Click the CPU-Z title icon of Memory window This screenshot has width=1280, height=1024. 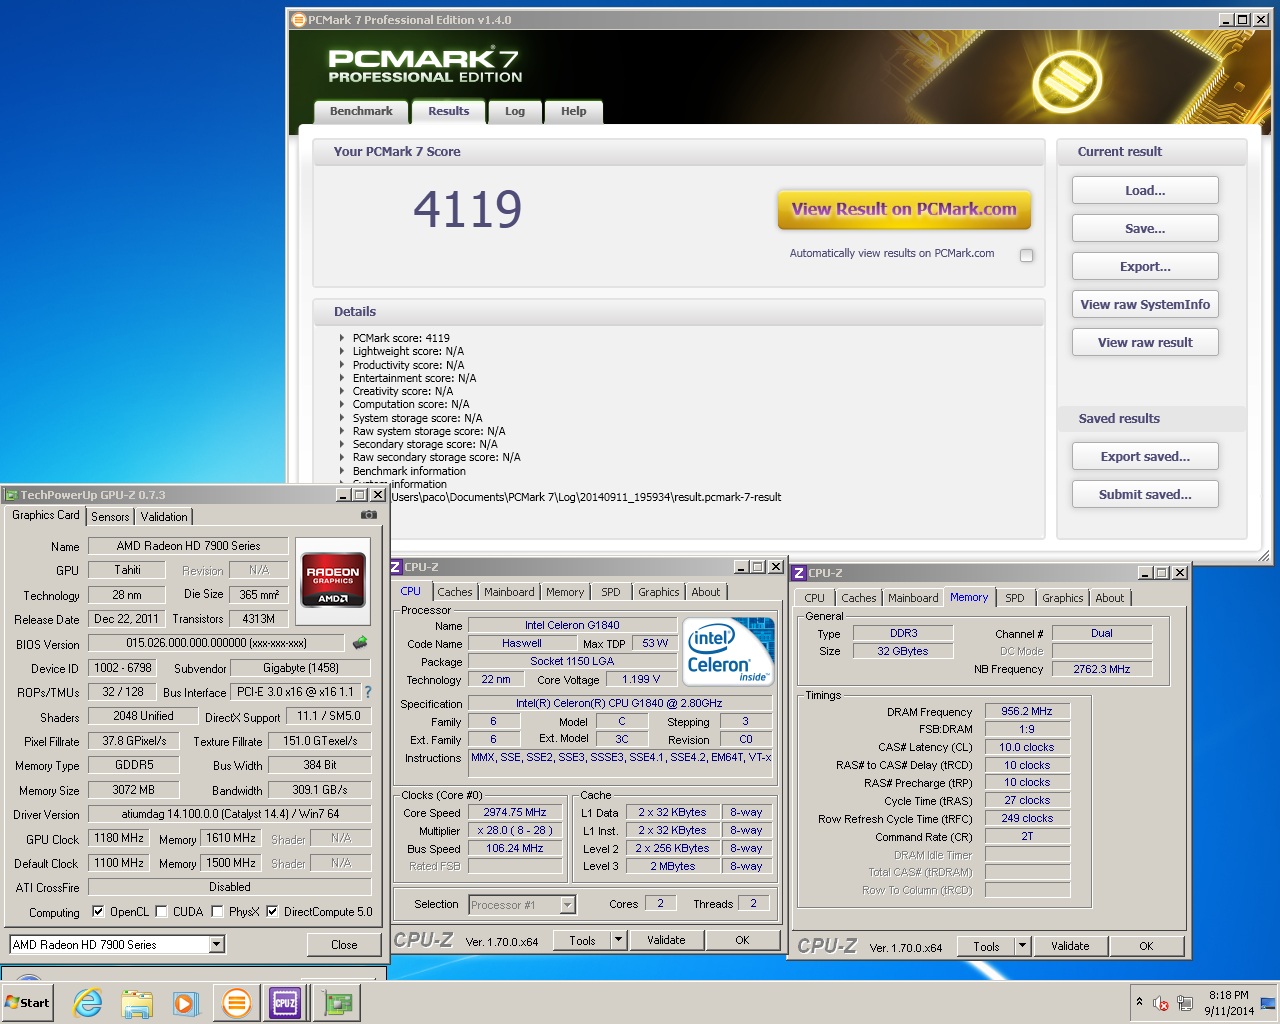pyautogui.click(x=799, y=573)
